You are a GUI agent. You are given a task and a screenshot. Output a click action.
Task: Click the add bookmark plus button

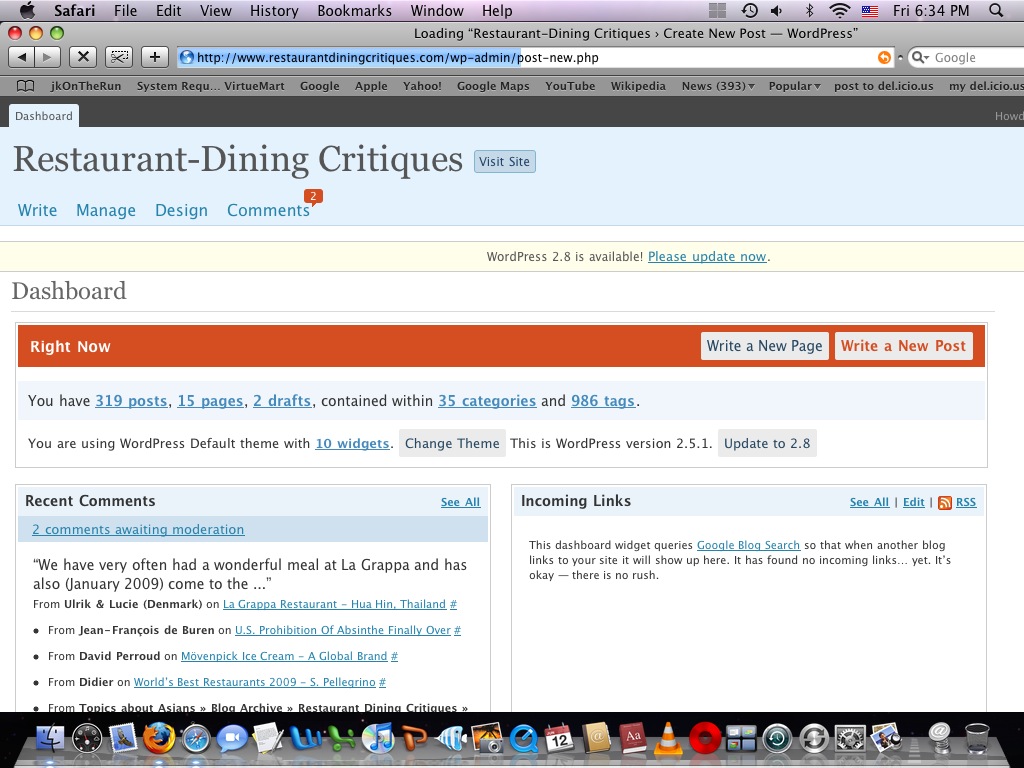(154, 57)
